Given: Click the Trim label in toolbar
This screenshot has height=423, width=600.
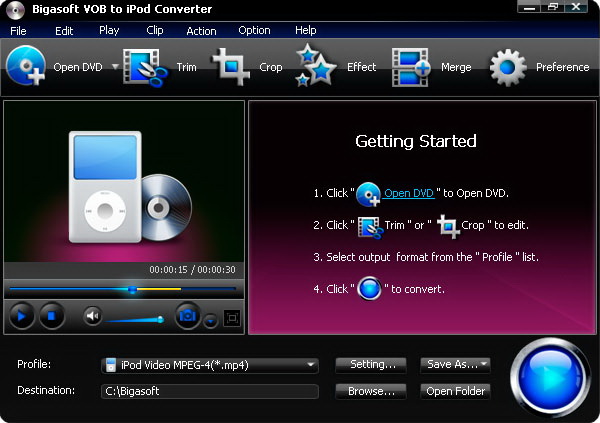Looking at the screenshot, I should coord(186,67).
